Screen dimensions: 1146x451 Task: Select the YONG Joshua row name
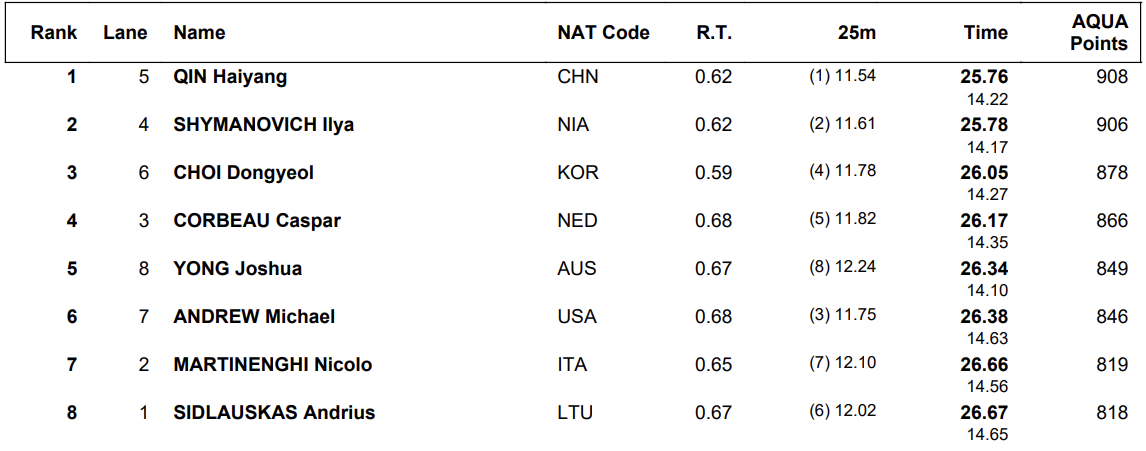pyautogui.click(x=237, y=269)
